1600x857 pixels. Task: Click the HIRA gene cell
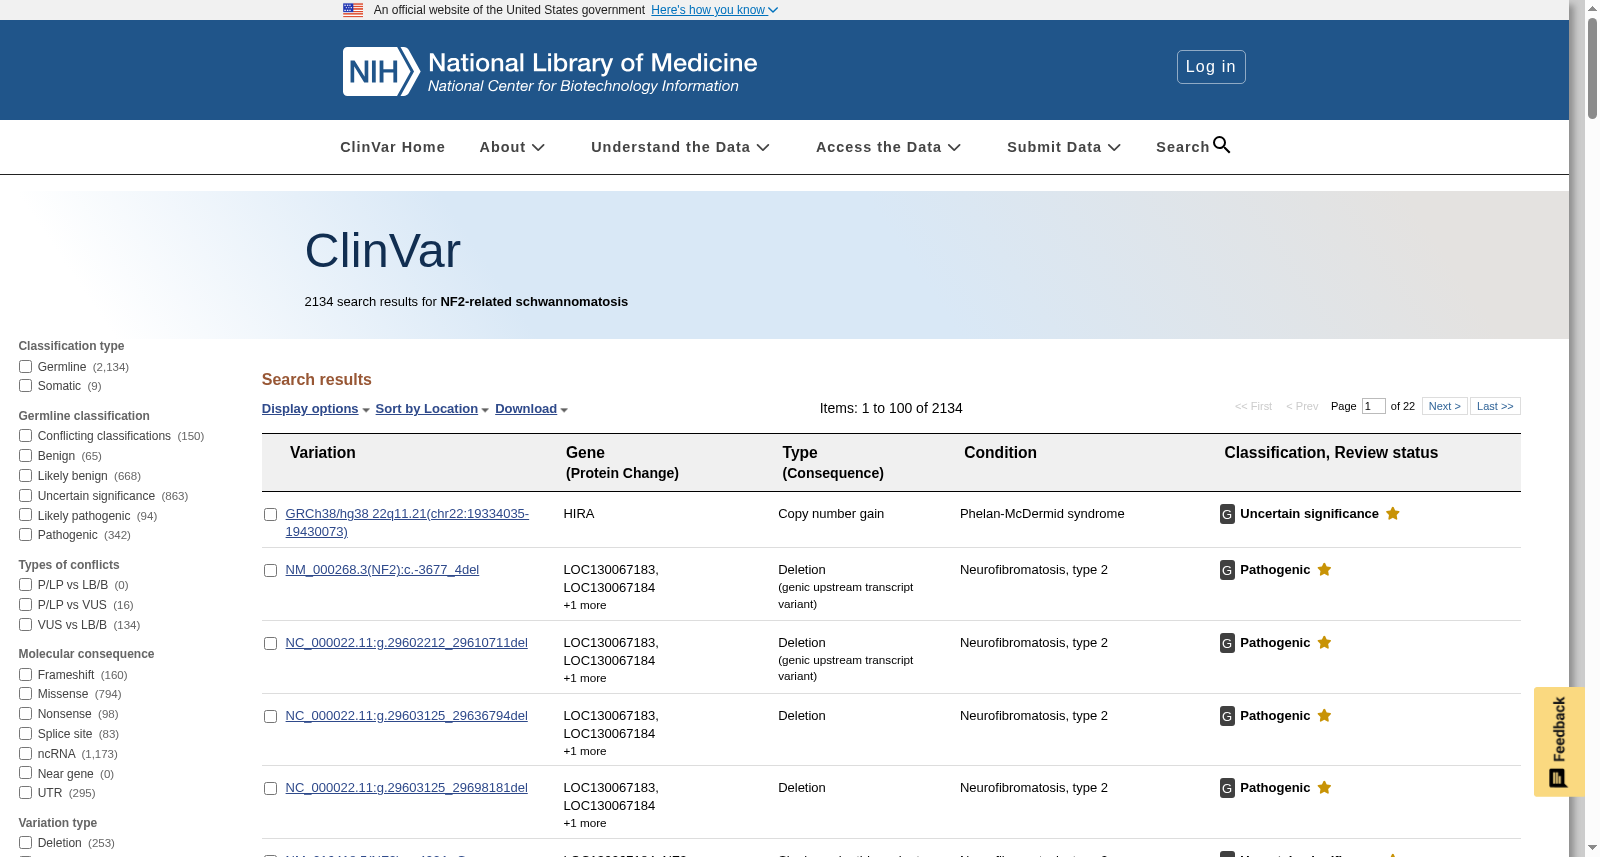(579, 514)
